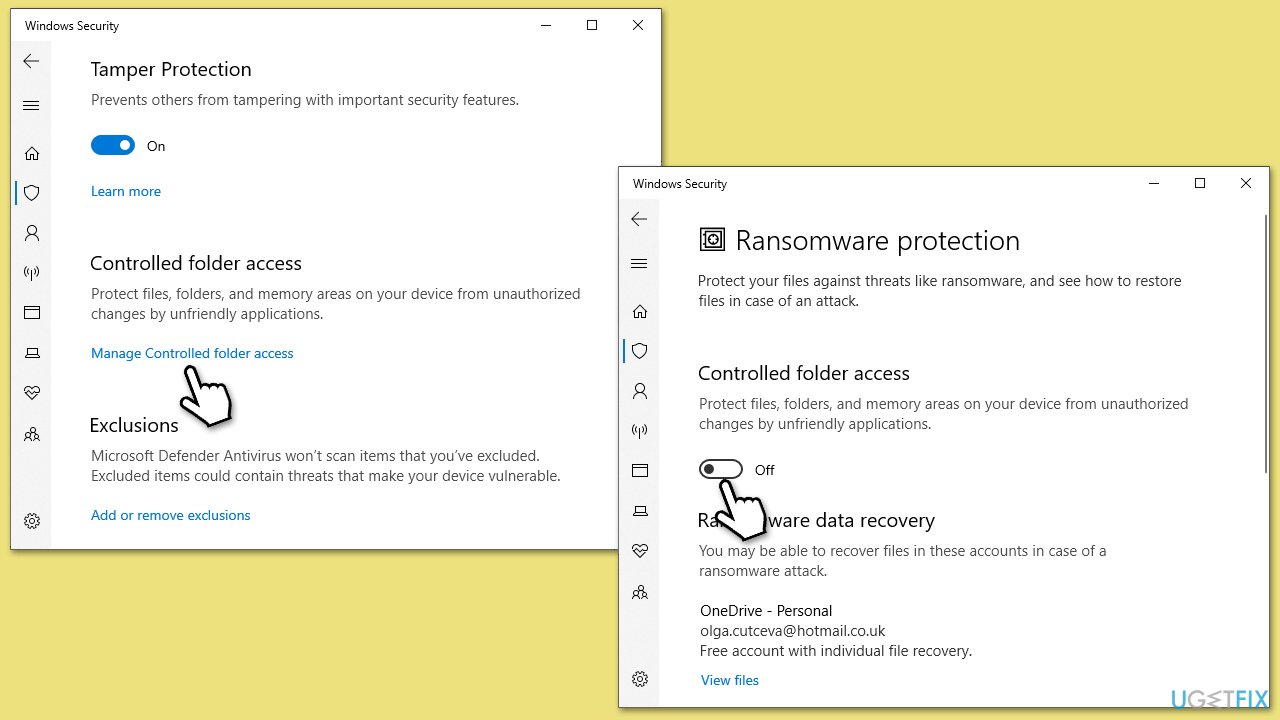Open Settings gear in right window sidebar
Image resolution: width=1280 pixels, height=720 pixels.
[640, 679]
